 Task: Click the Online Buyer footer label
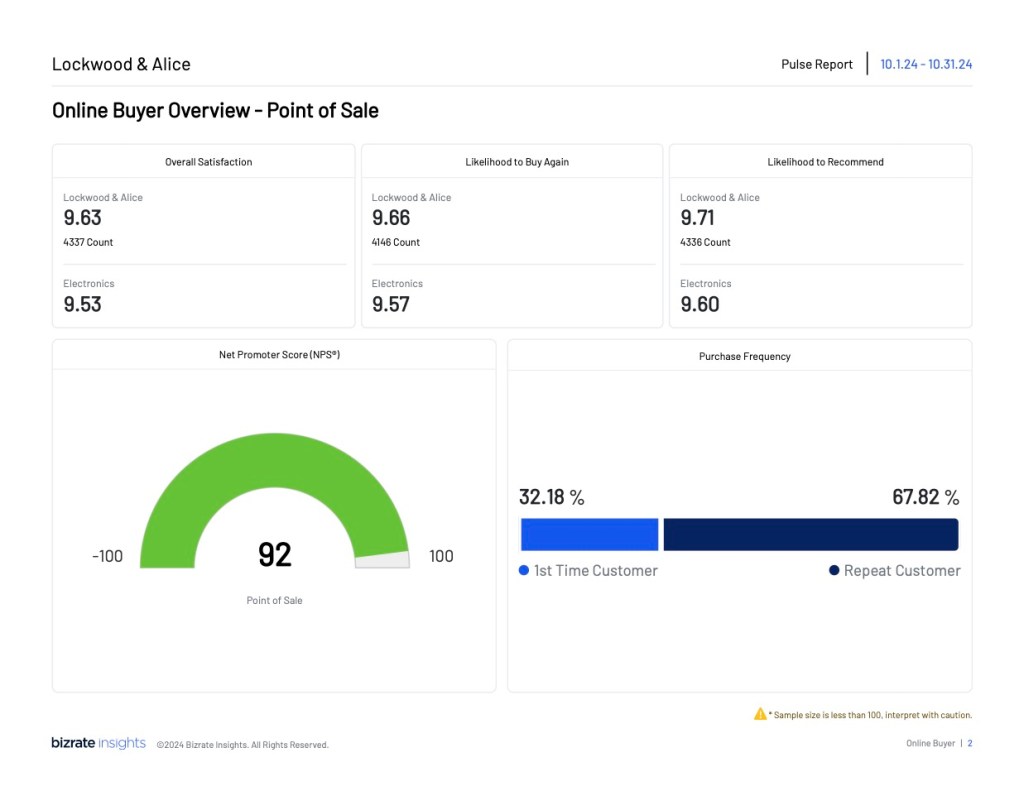pyautogui.click(x=930, y=743)
